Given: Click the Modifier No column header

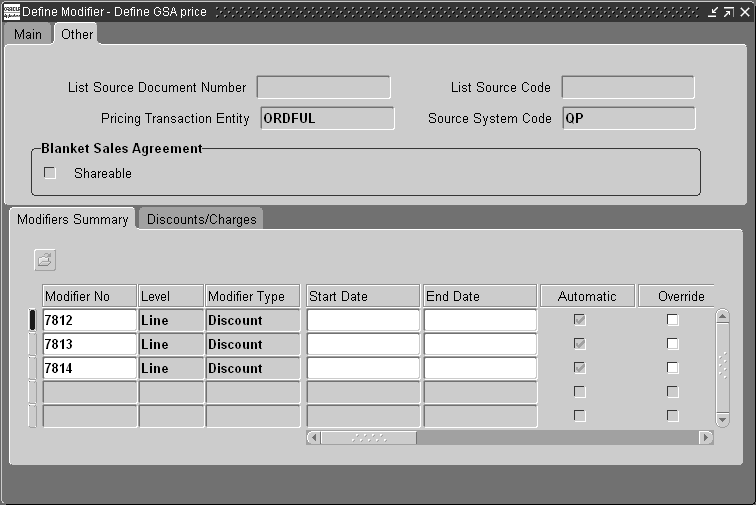Looking at the screenshot, I should click(x=90, y=296).
